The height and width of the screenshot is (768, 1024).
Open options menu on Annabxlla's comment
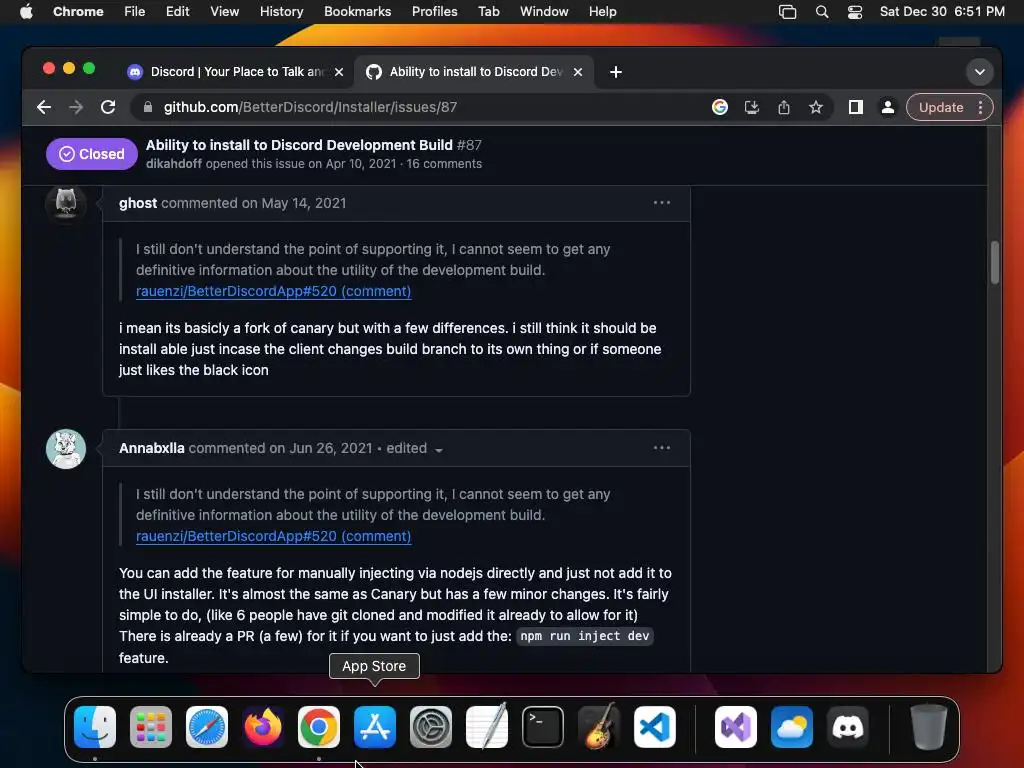point(662,447)
